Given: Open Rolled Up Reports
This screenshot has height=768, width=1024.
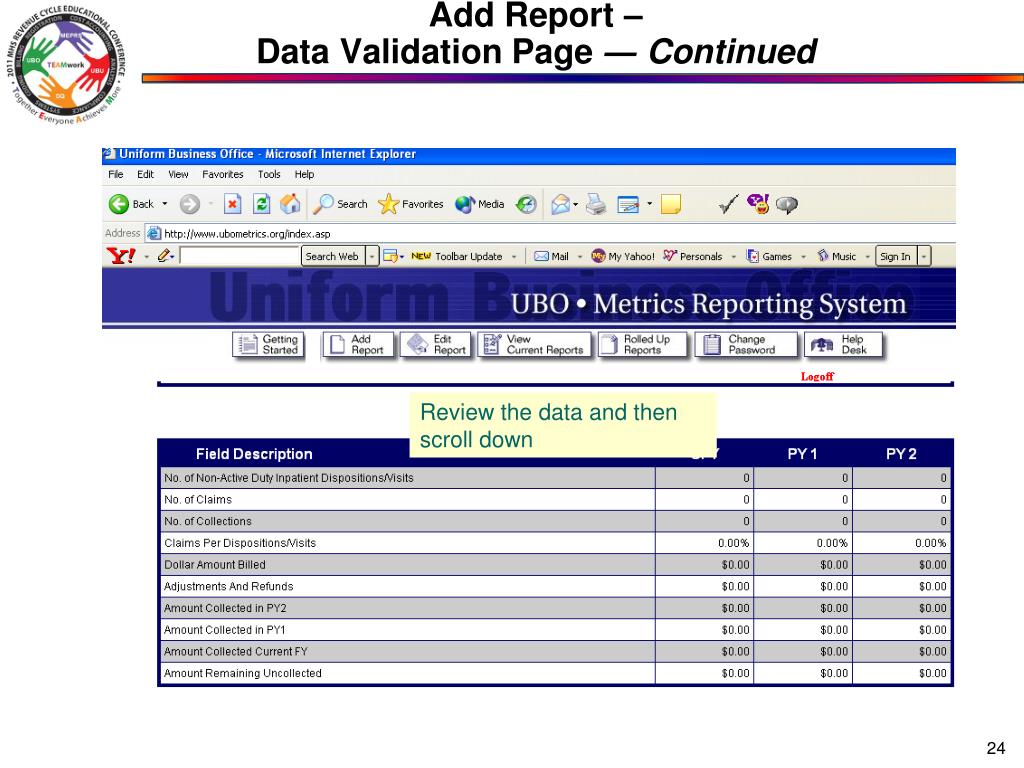Looking at the screenshot, I should (x=643, y=344).
